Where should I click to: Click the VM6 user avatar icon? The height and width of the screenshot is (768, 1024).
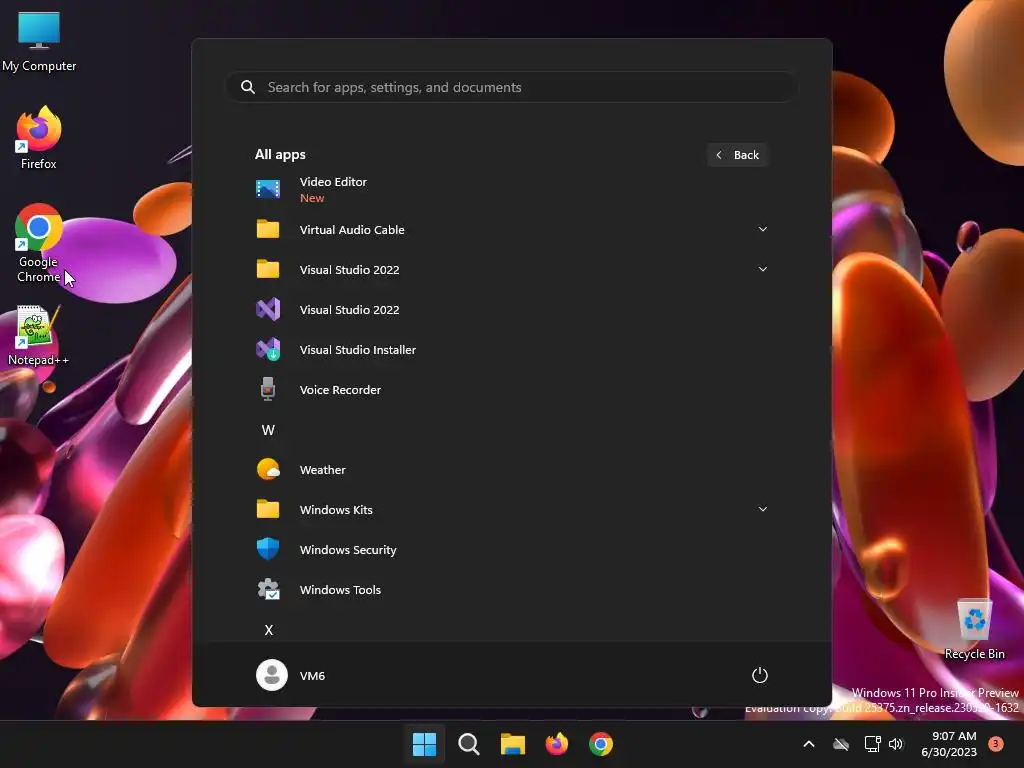pyautogui.click(x=272, y=675)
